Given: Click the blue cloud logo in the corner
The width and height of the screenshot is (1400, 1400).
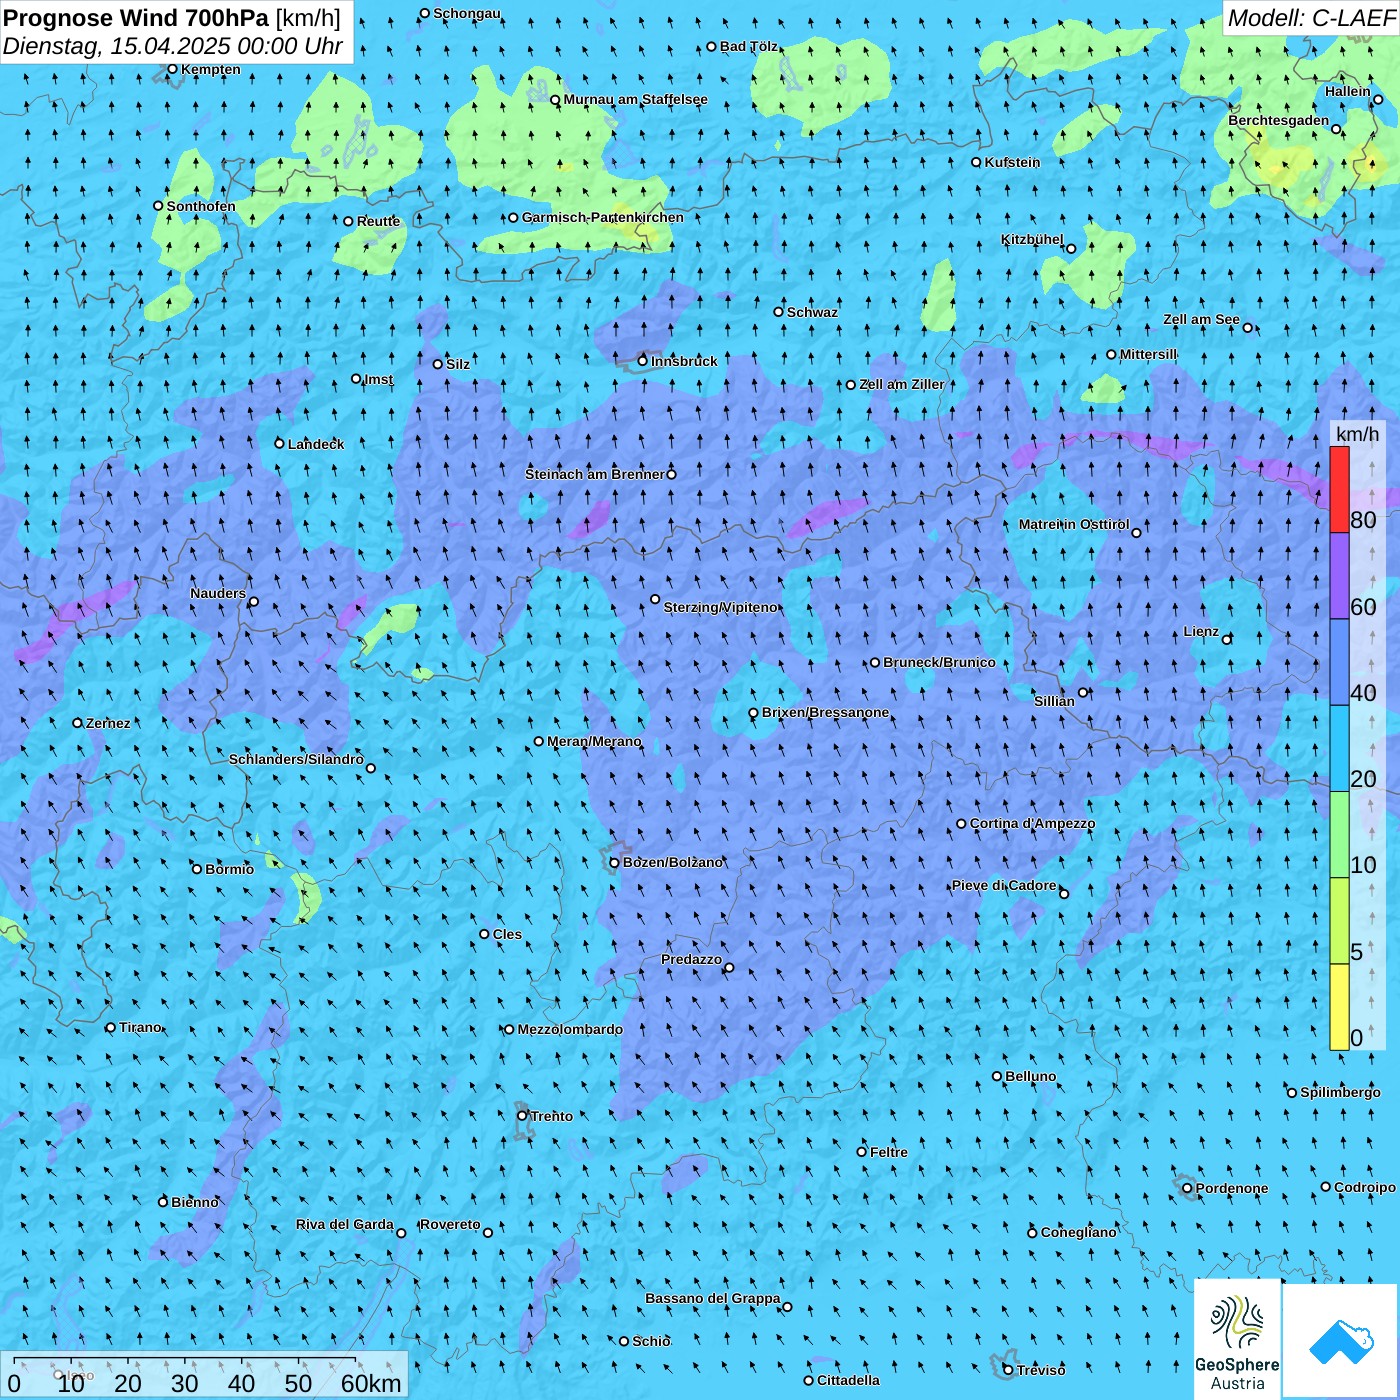Looking at the screenshot, I should (1340, 1341).
